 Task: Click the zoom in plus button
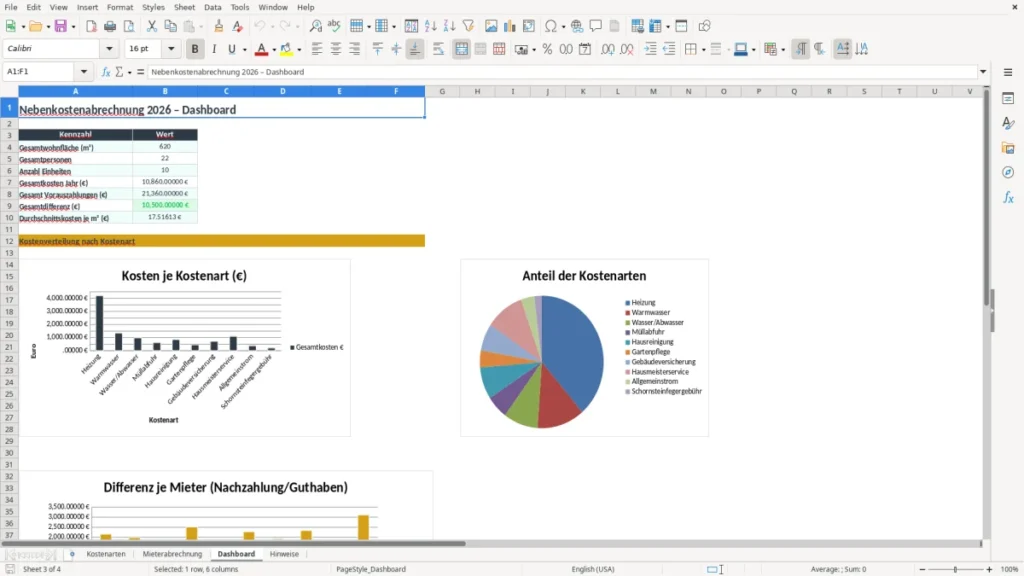(989, 569)
